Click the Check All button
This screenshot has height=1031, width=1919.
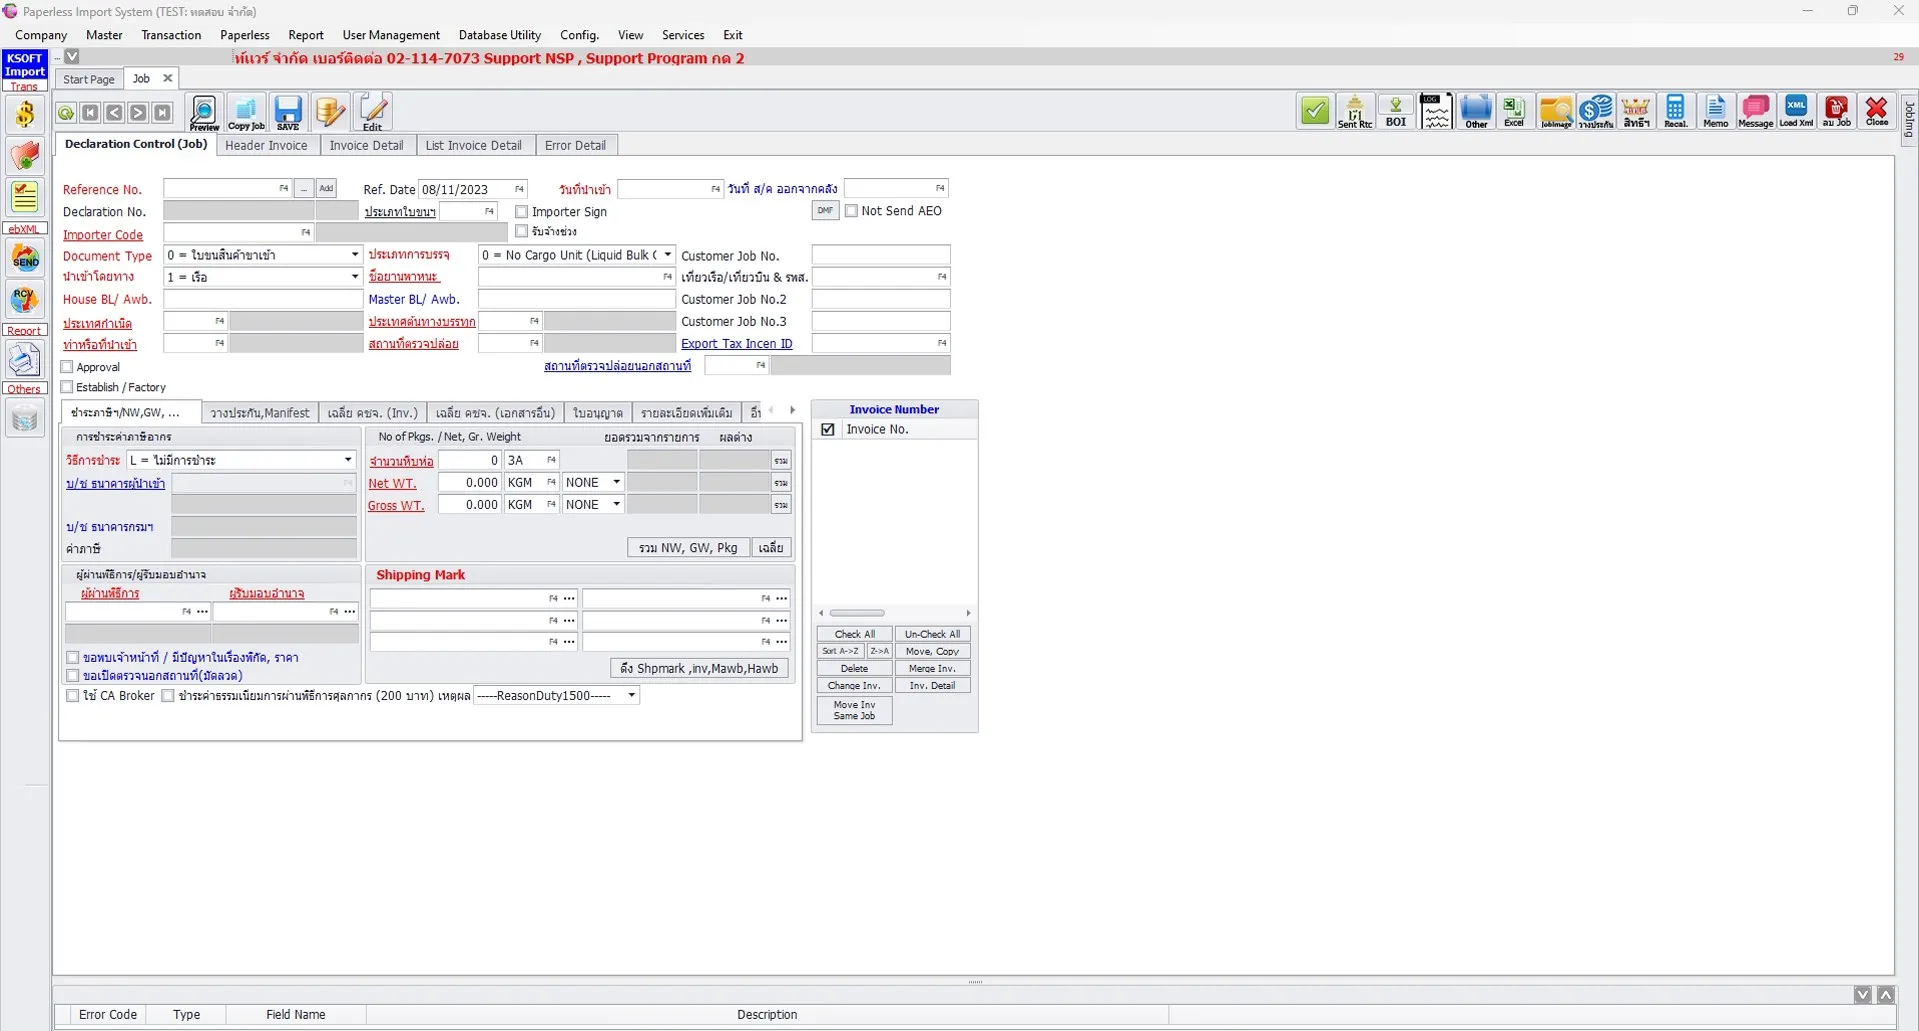pos(853,633)
